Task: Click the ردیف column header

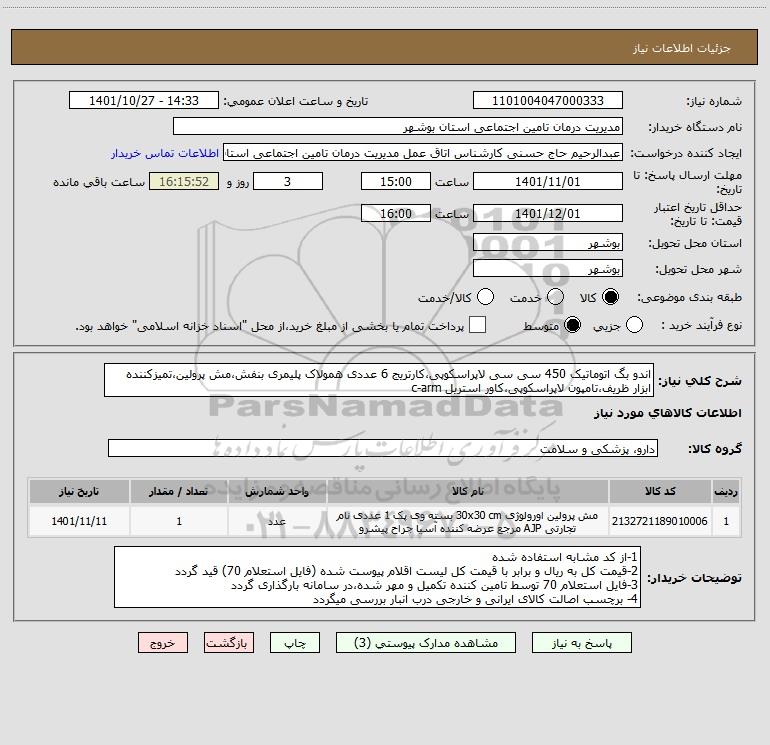Action: coord(726,491)
